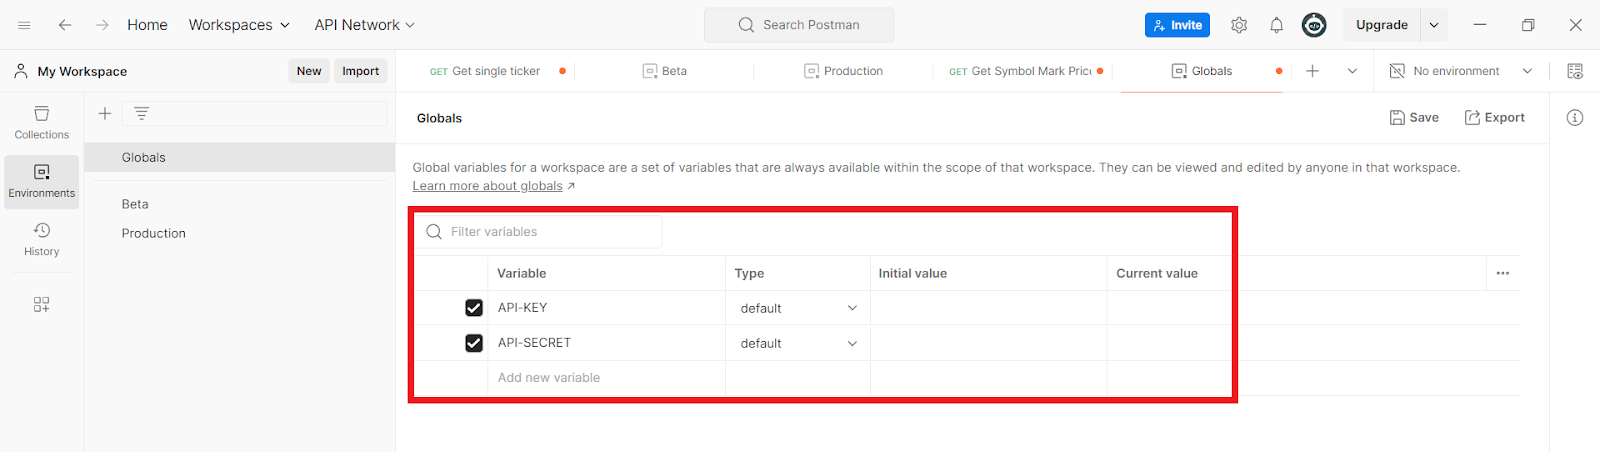Focus the Search Postman field

[x=799, y=25]
